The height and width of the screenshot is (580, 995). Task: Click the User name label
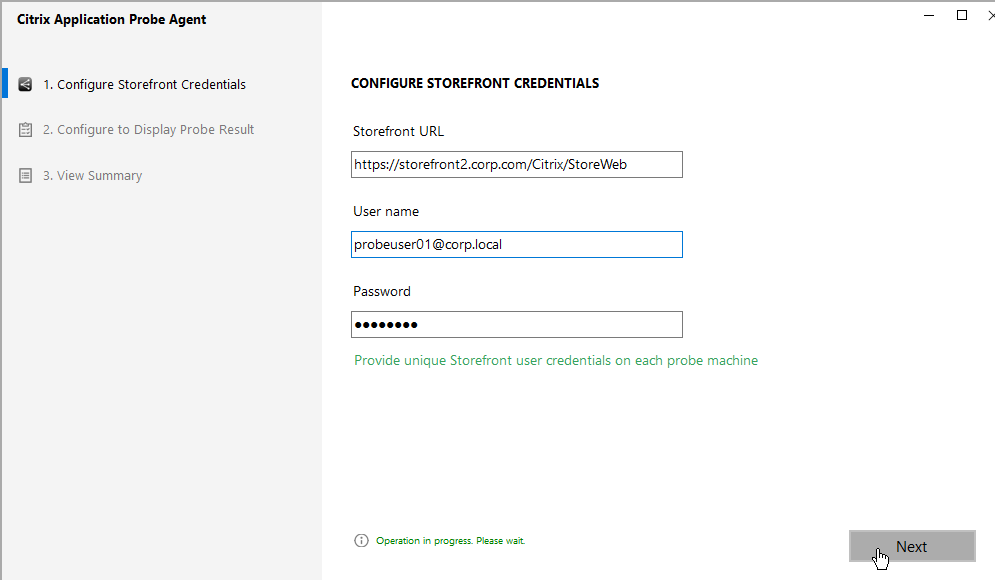(x=386, y=211)
